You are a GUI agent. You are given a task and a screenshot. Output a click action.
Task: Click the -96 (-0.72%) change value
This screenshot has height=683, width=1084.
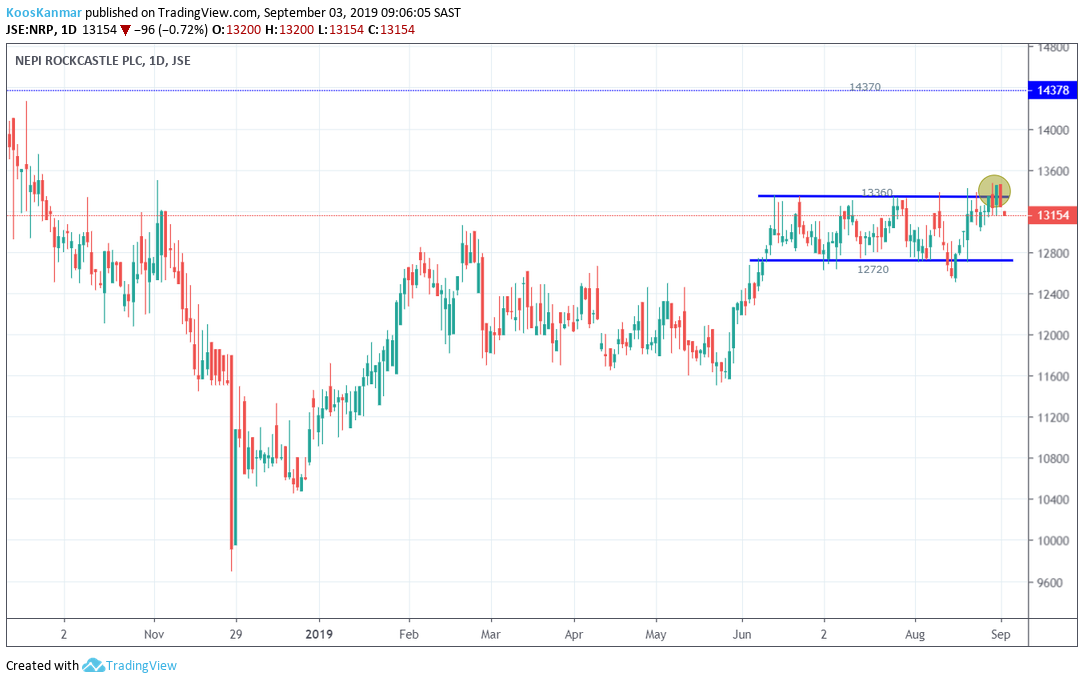point(170,30)
